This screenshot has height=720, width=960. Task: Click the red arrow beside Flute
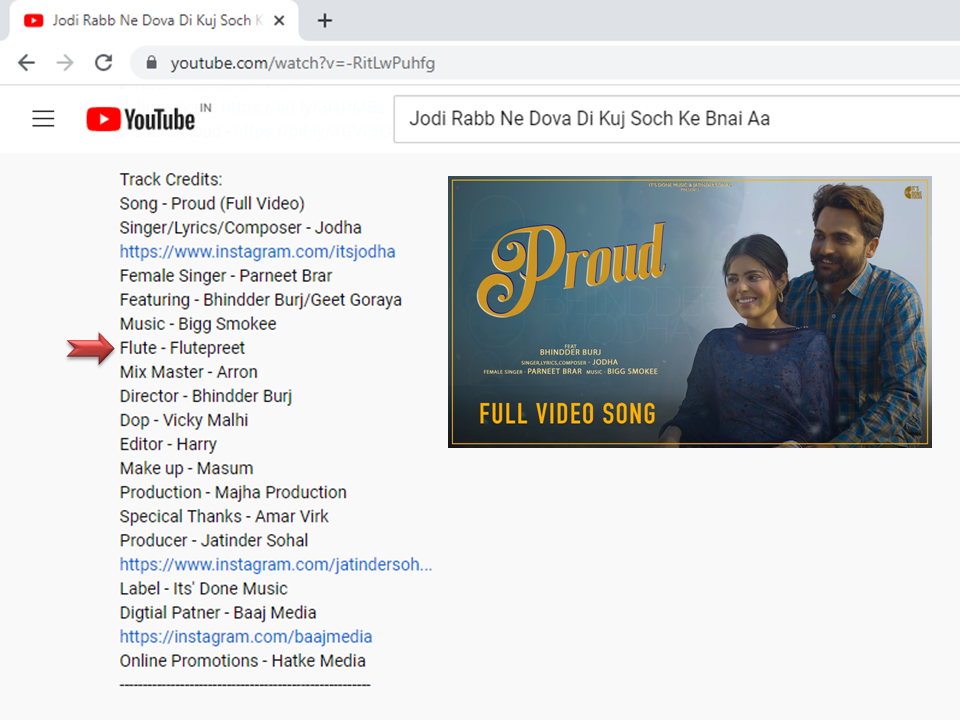[x=91, y=348]
